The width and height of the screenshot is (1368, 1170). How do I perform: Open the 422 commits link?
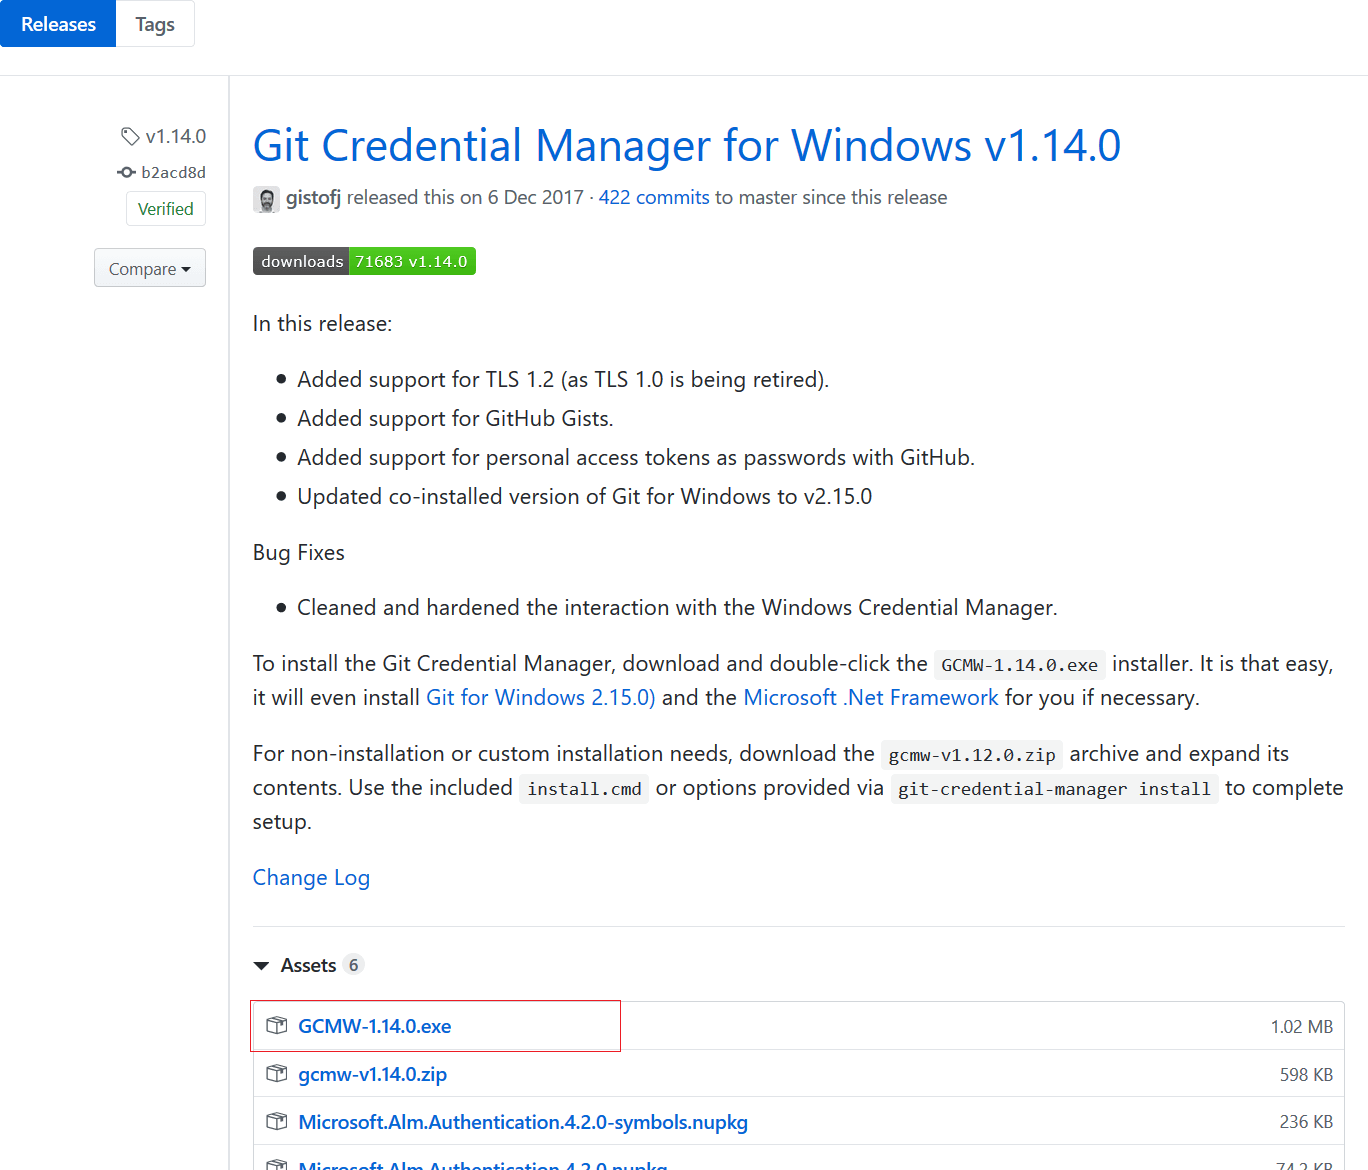(654, 197)
